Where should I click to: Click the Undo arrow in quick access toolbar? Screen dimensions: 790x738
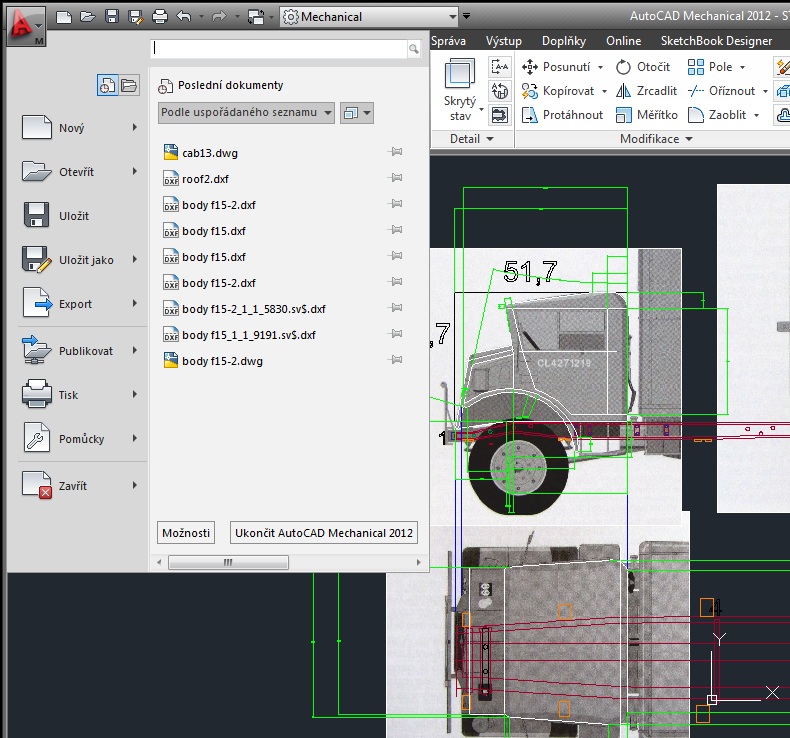[x=183, y=17]
